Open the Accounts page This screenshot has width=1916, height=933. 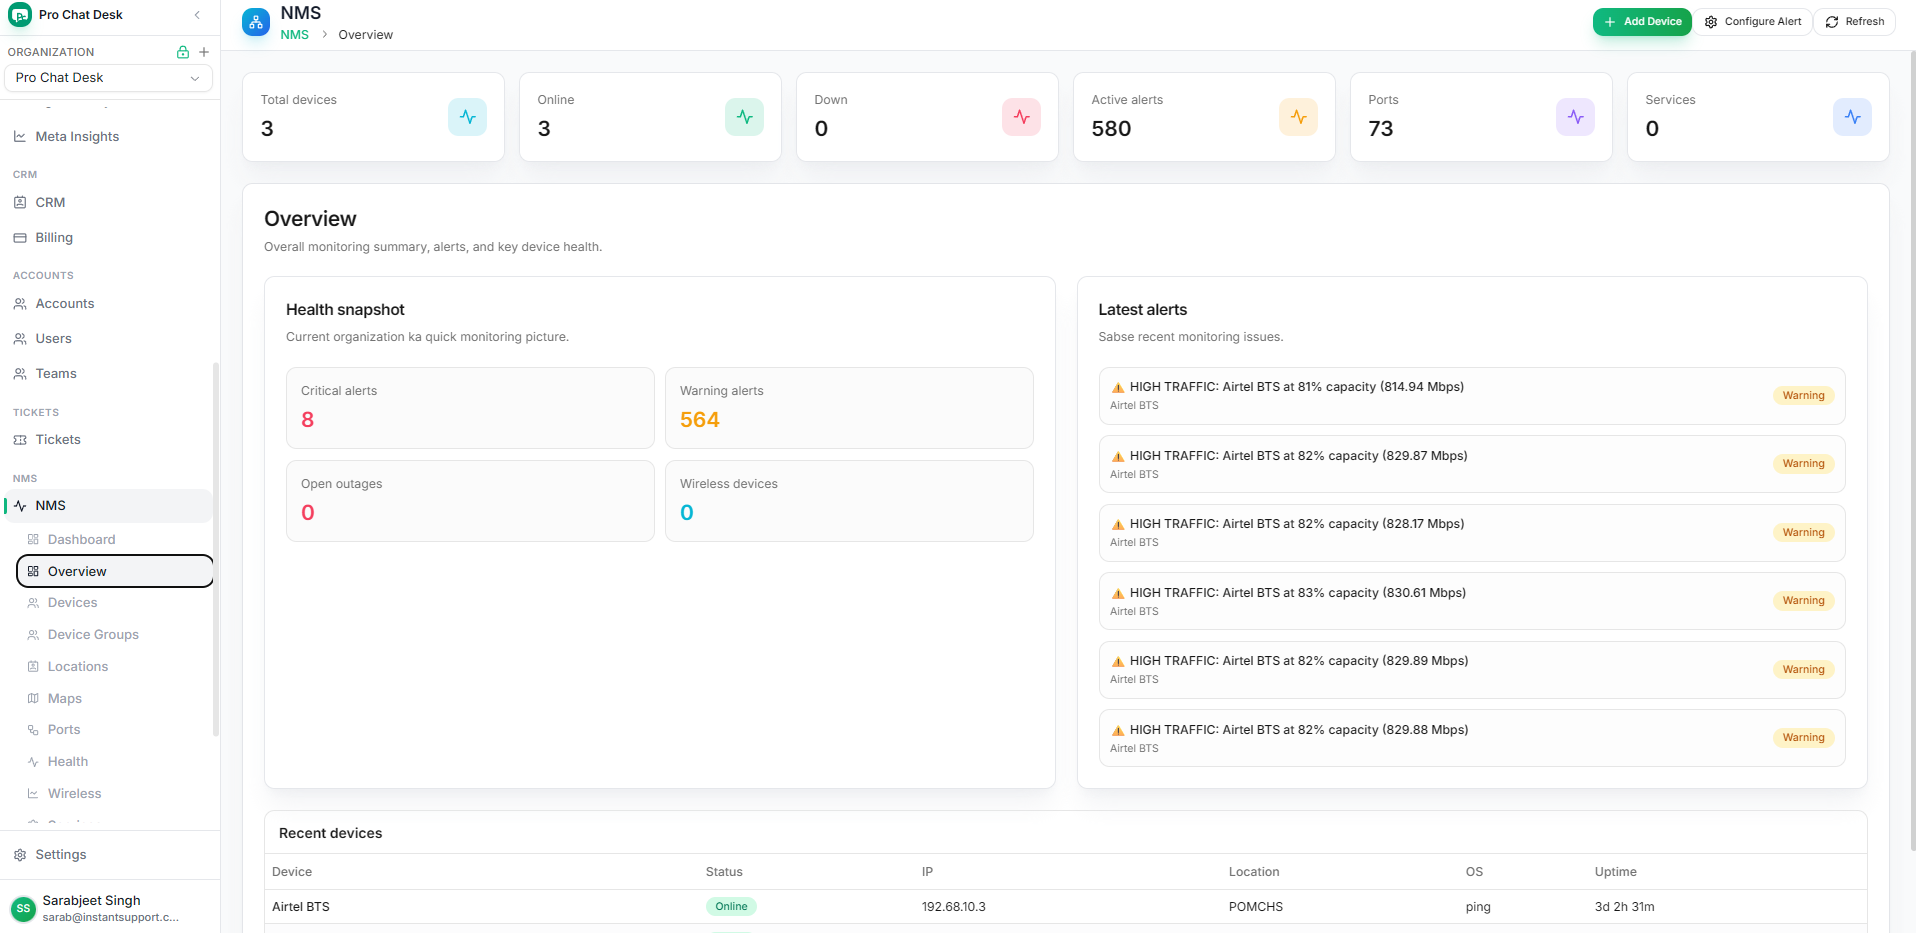65,304
